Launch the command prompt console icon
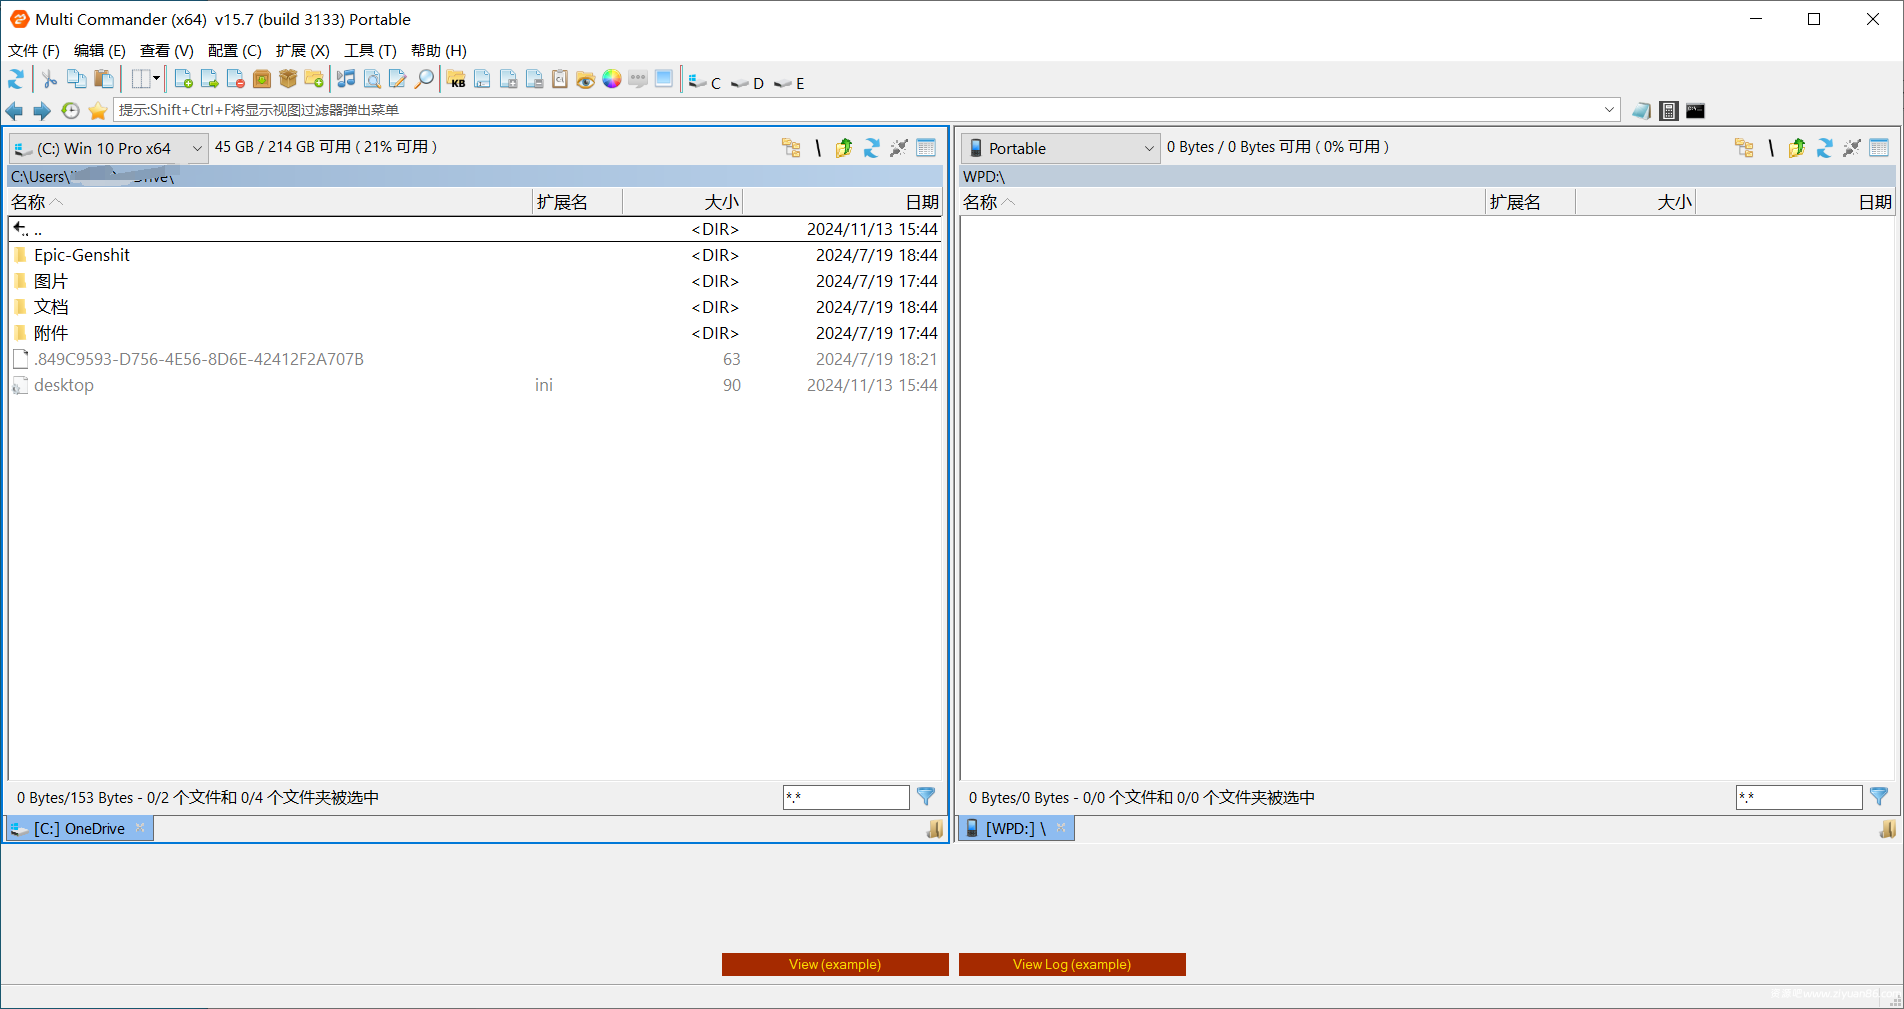1904x1009 pixels. pos(1695,111)
